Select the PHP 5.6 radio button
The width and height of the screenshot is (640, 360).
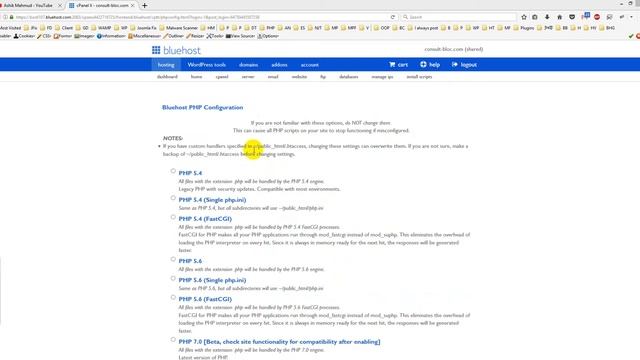173,259
